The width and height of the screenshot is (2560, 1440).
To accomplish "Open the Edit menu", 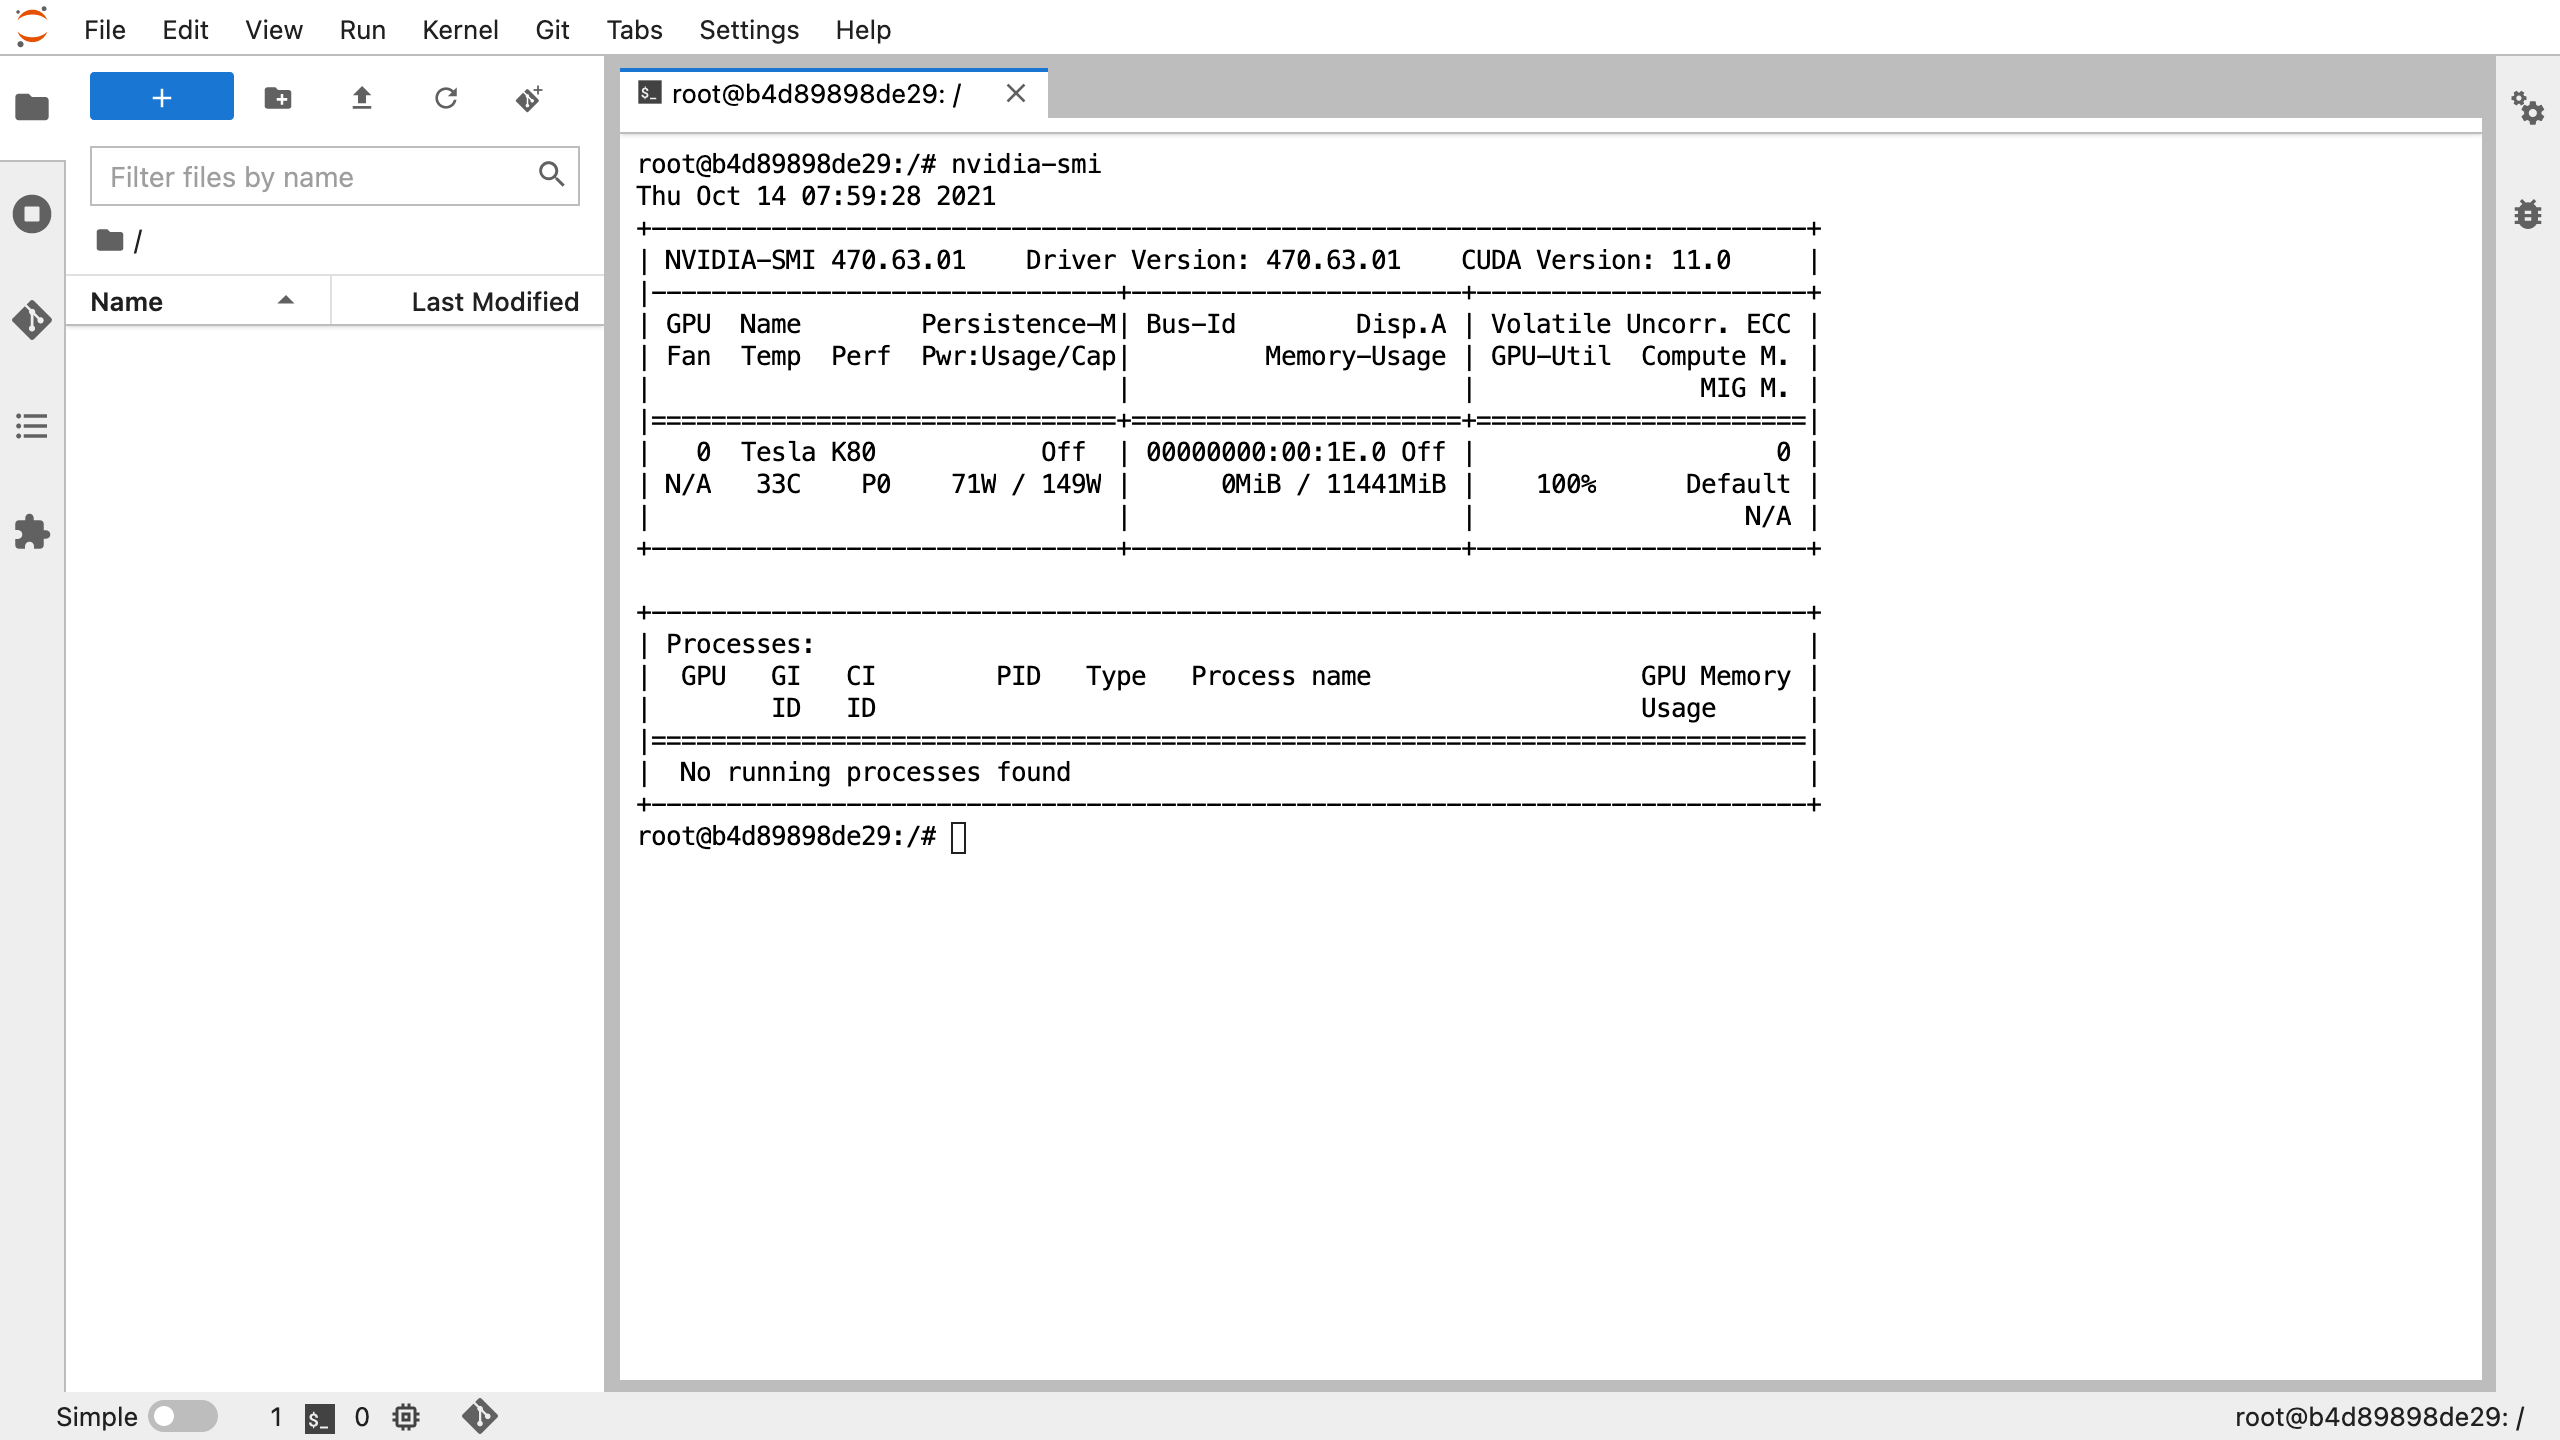I will pos(185,30).
